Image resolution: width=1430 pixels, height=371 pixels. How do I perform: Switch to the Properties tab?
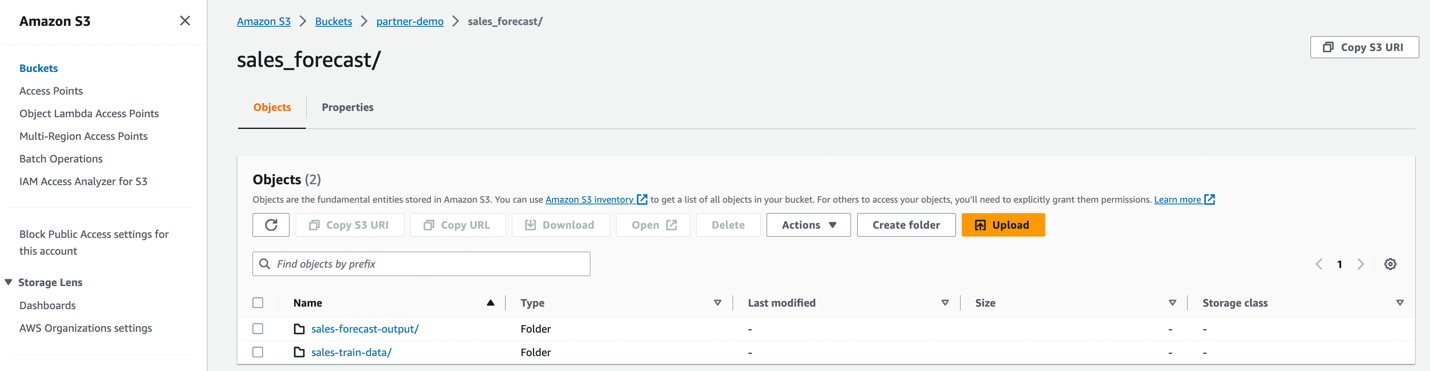tap(348, 107)
